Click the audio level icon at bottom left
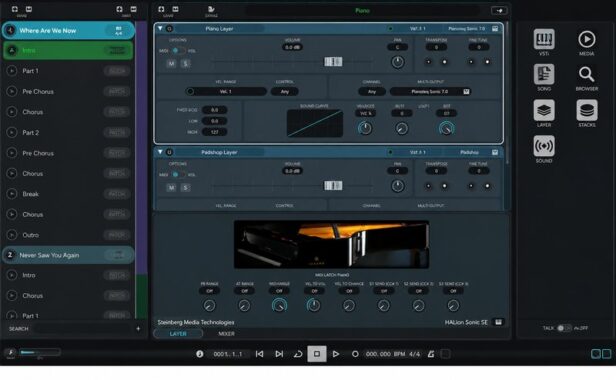616x380 pixels. tap(11, 352)
